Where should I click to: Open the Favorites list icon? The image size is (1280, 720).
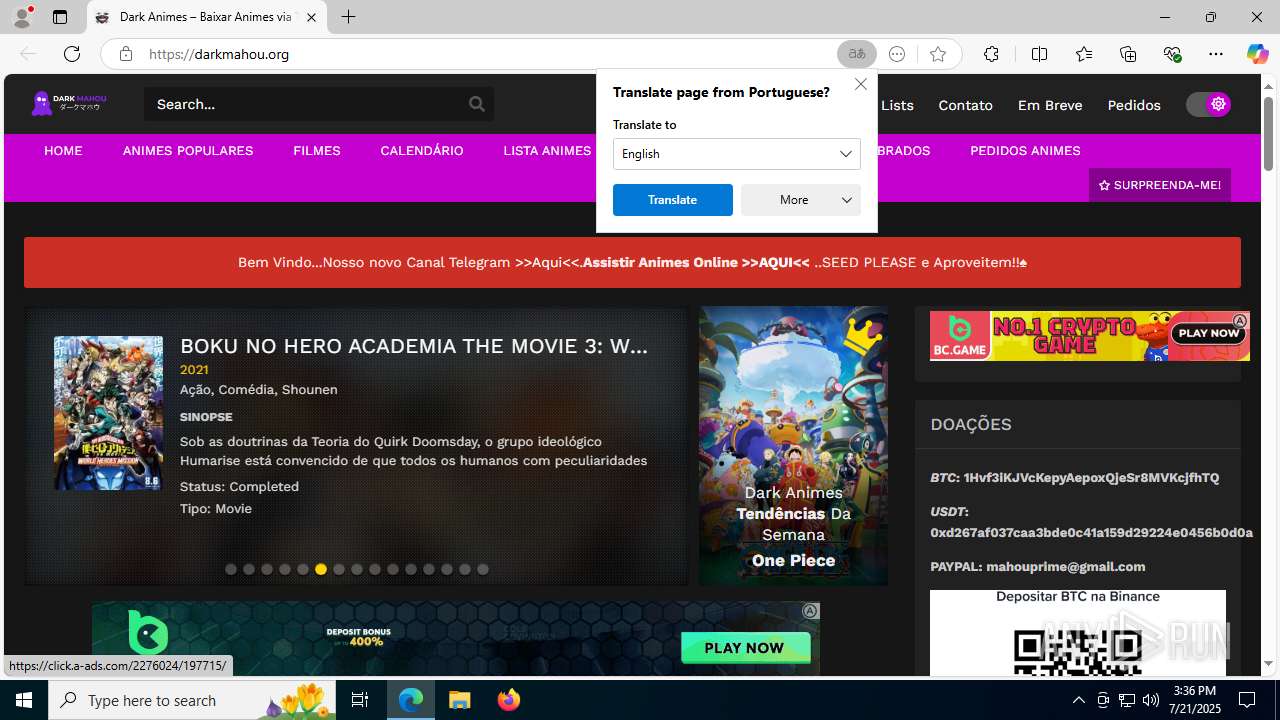coord(1084,54)
